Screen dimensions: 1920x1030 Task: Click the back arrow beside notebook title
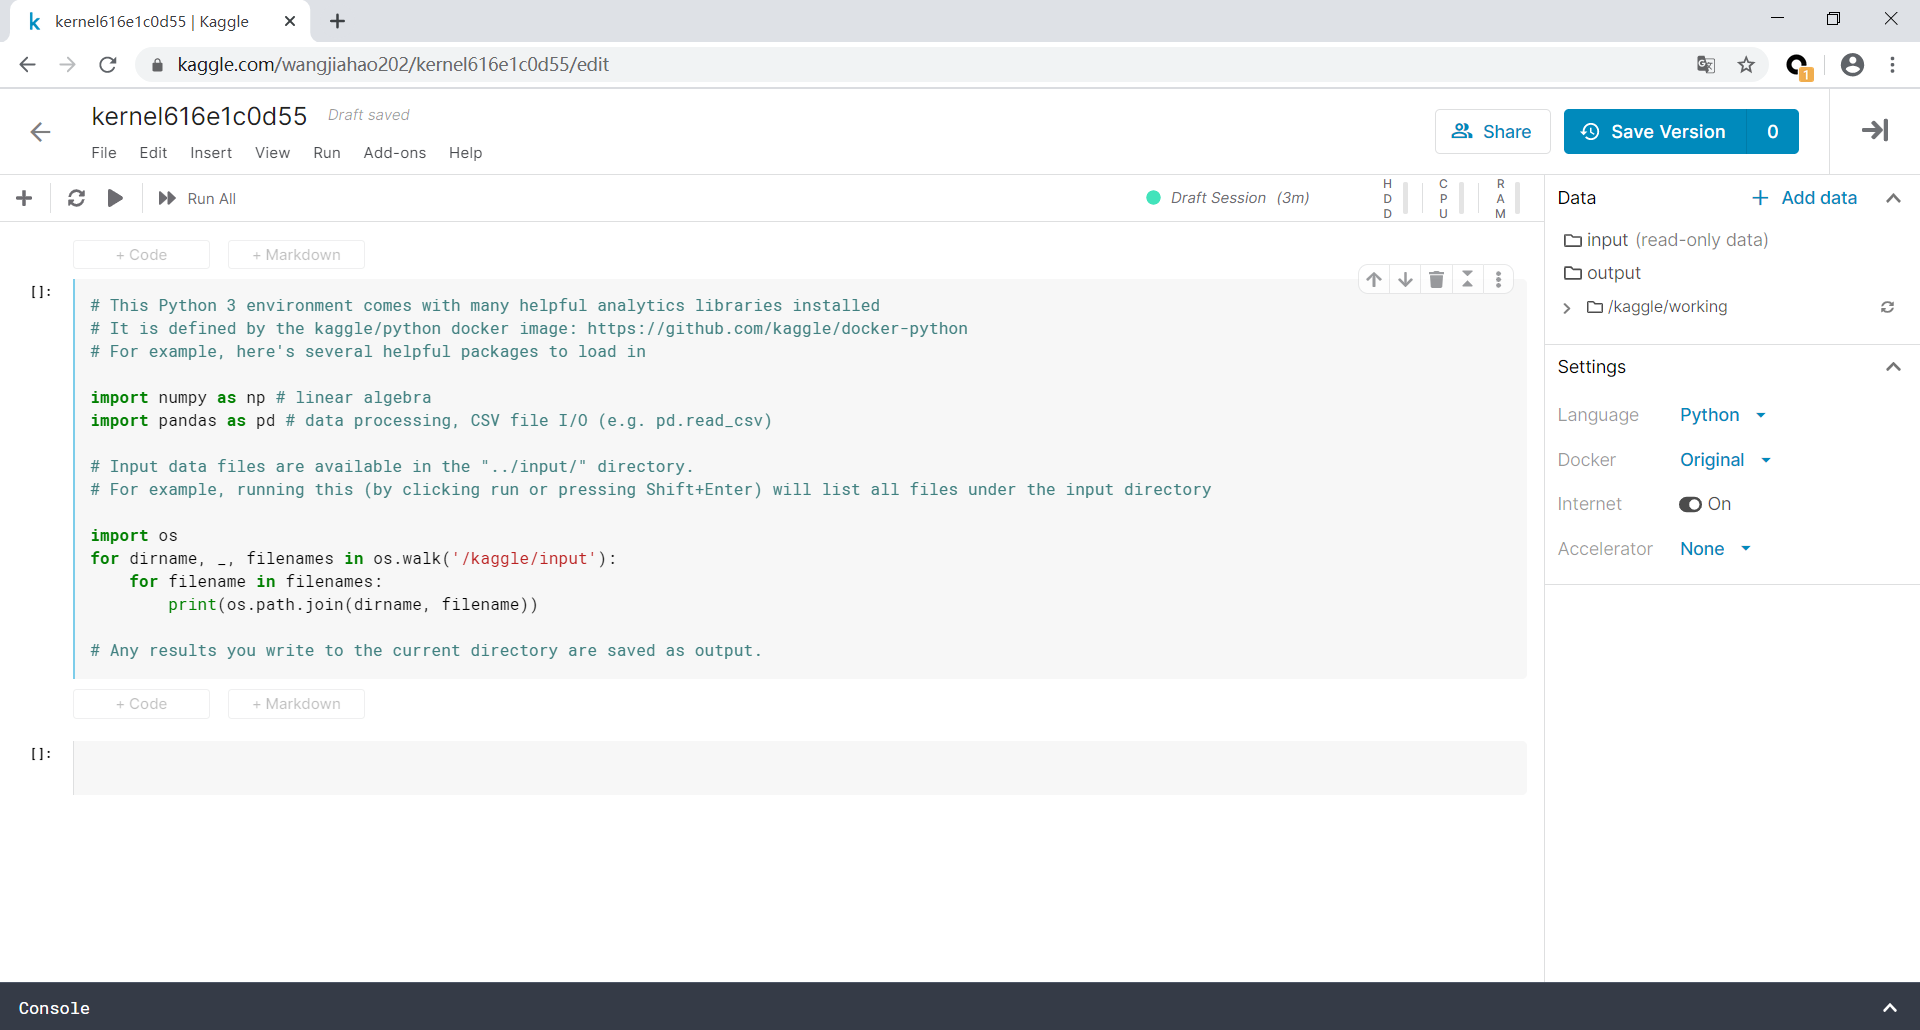[40, 132]
